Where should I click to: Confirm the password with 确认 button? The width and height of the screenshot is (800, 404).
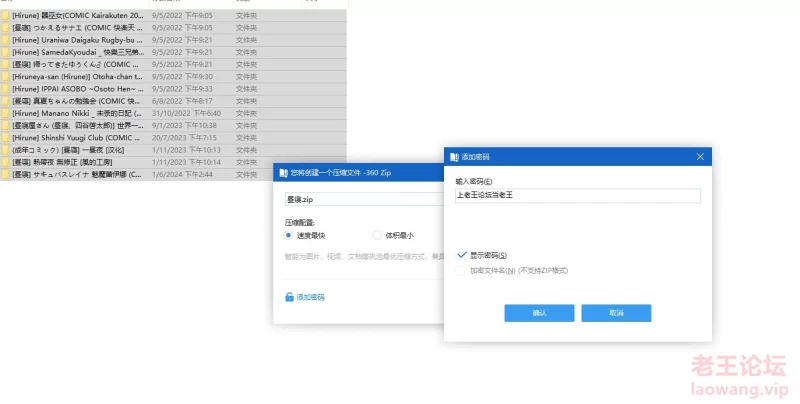click(x=539, y=313)
